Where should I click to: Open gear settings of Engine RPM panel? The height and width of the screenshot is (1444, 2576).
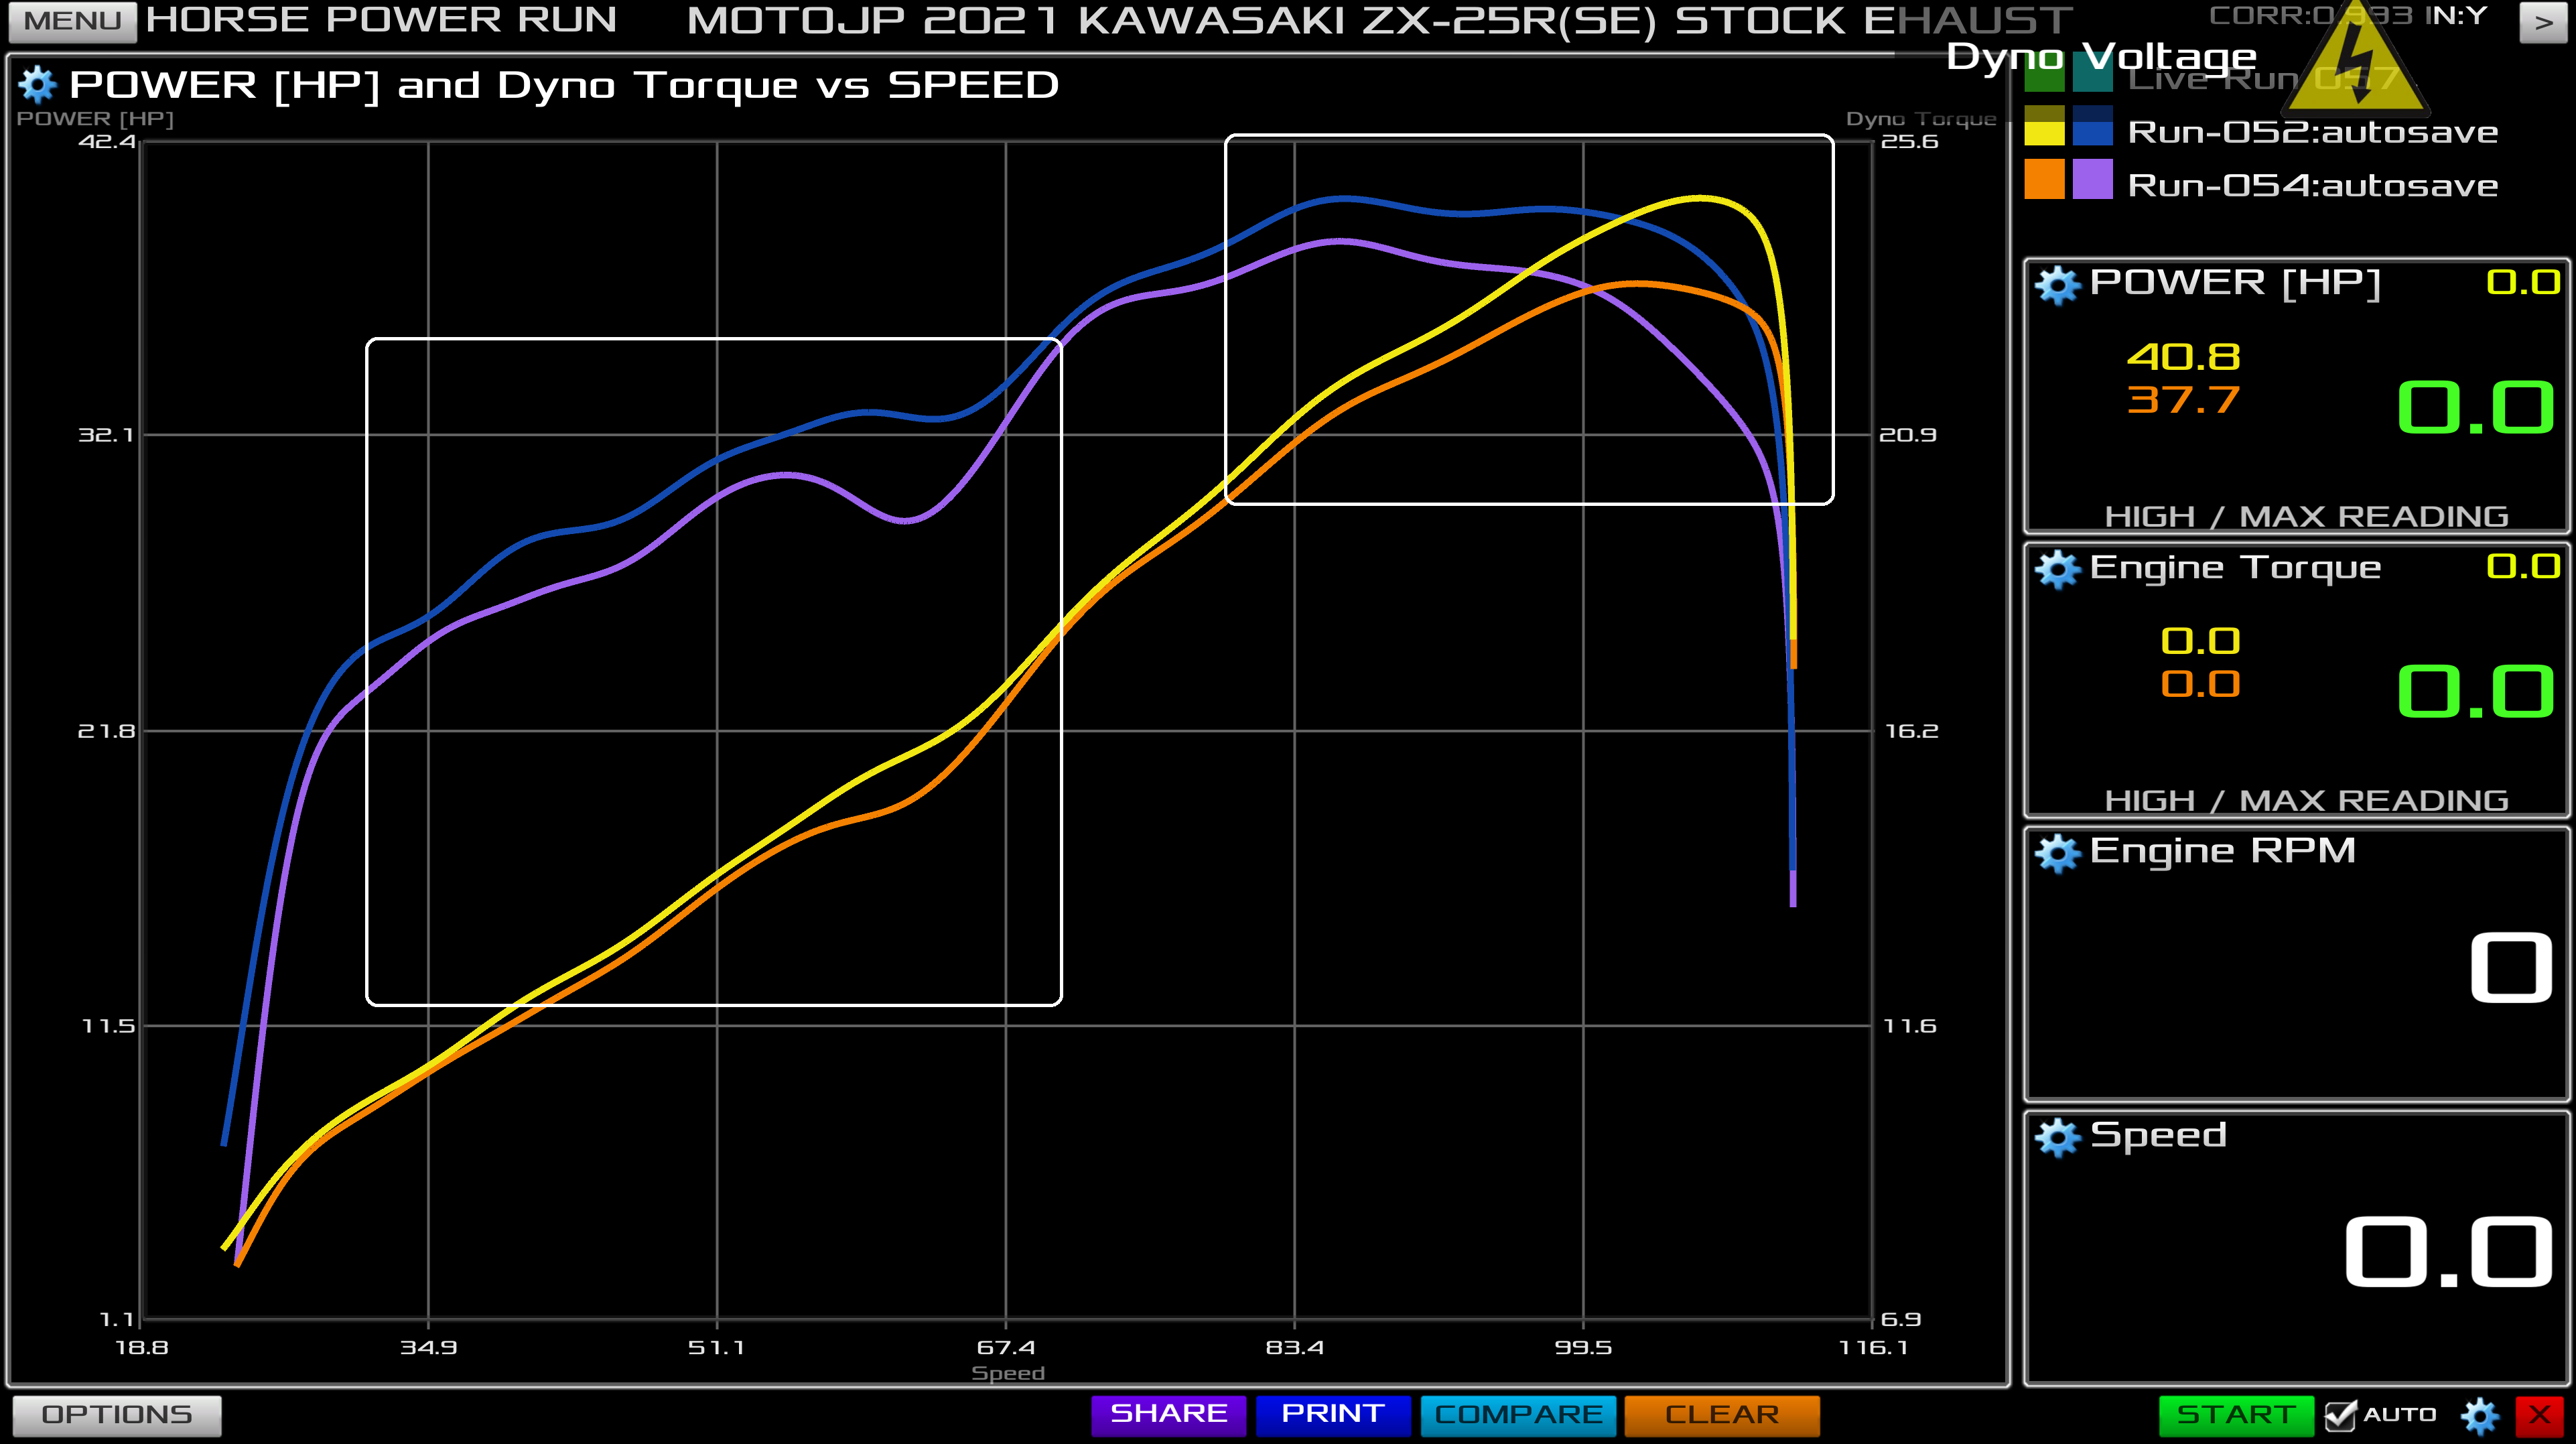click(2057, 853)
